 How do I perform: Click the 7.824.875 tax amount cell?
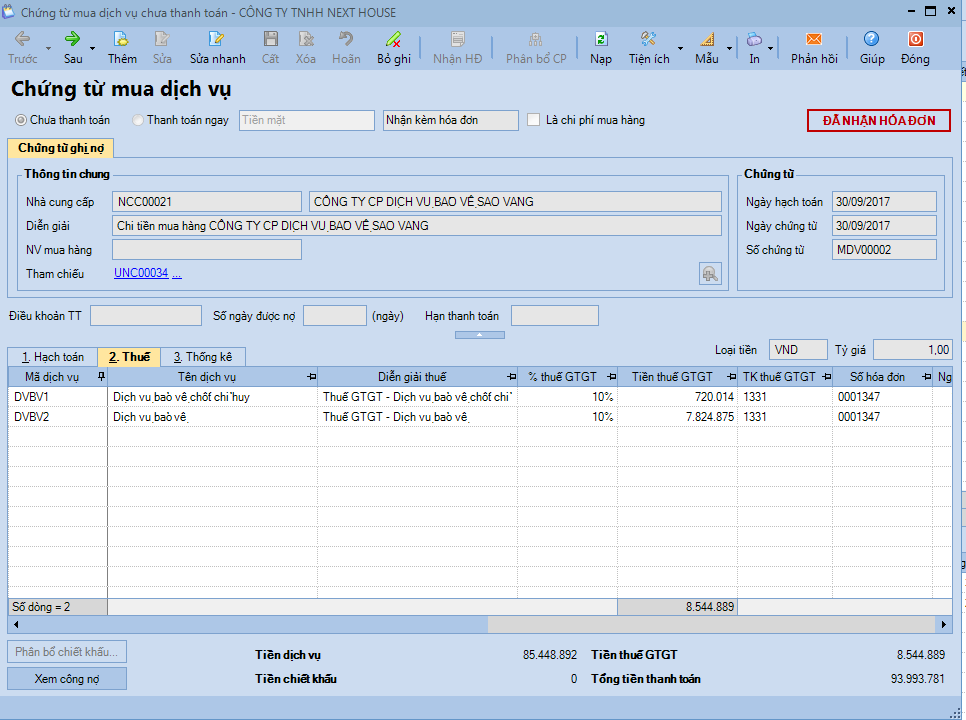point(678,417)
